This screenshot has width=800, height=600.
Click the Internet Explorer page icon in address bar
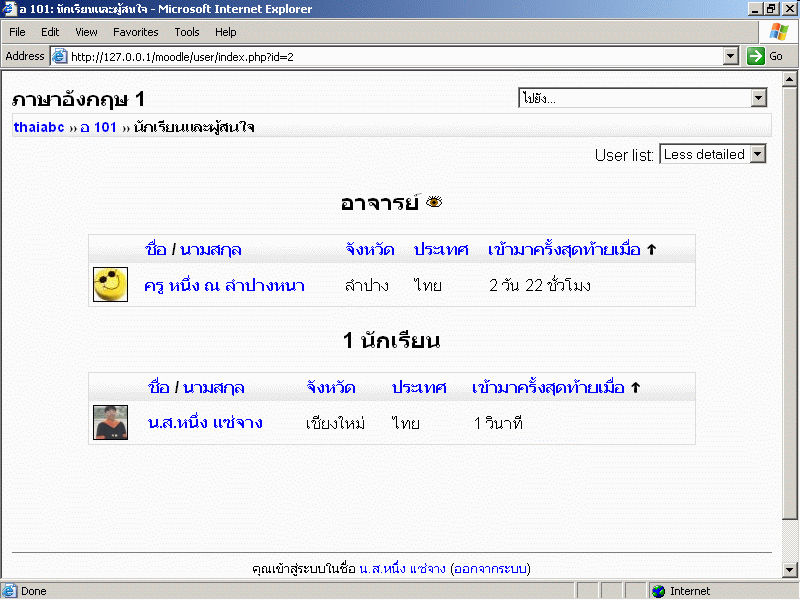[x=59, y=56]
